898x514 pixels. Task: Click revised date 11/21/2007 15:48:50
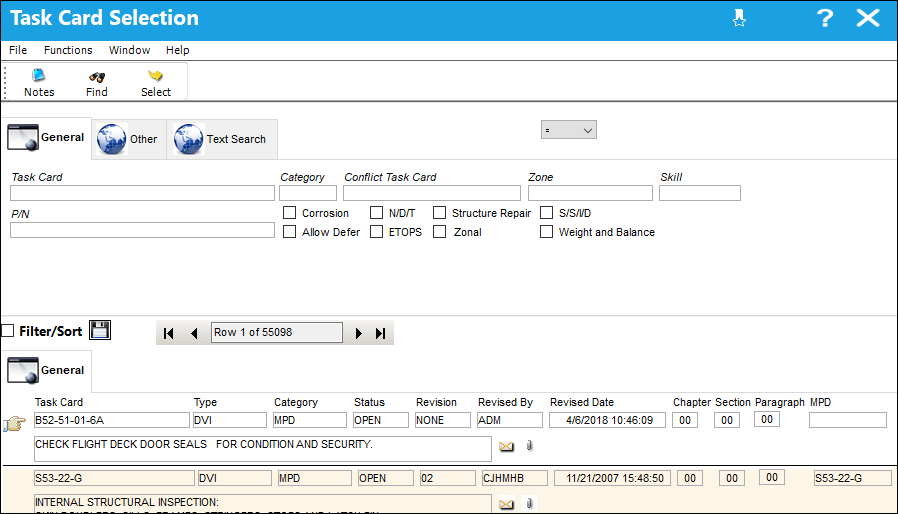(613, 478)
